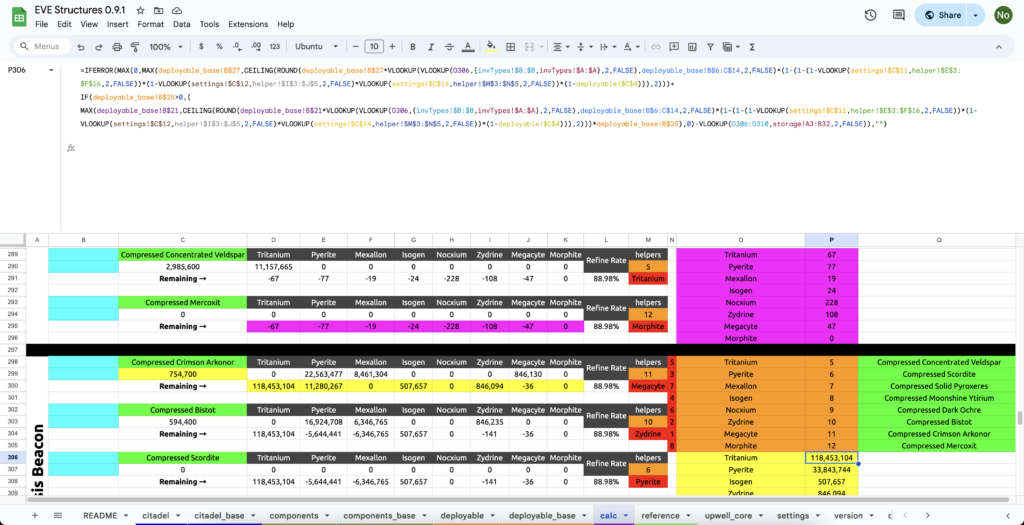Open the zoom level dropdown

click(166, 47)
